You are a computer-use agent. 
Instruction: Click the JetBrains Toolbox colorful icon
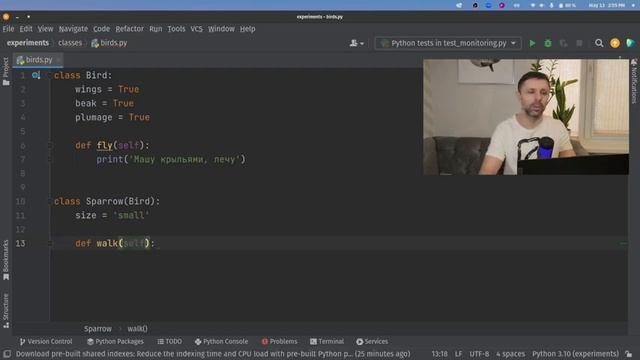click(x=630, y=43)
